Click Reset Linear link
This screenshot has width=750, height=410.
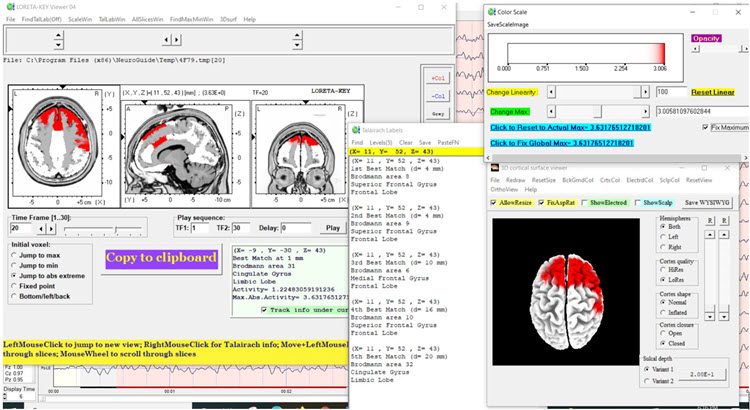714,91
